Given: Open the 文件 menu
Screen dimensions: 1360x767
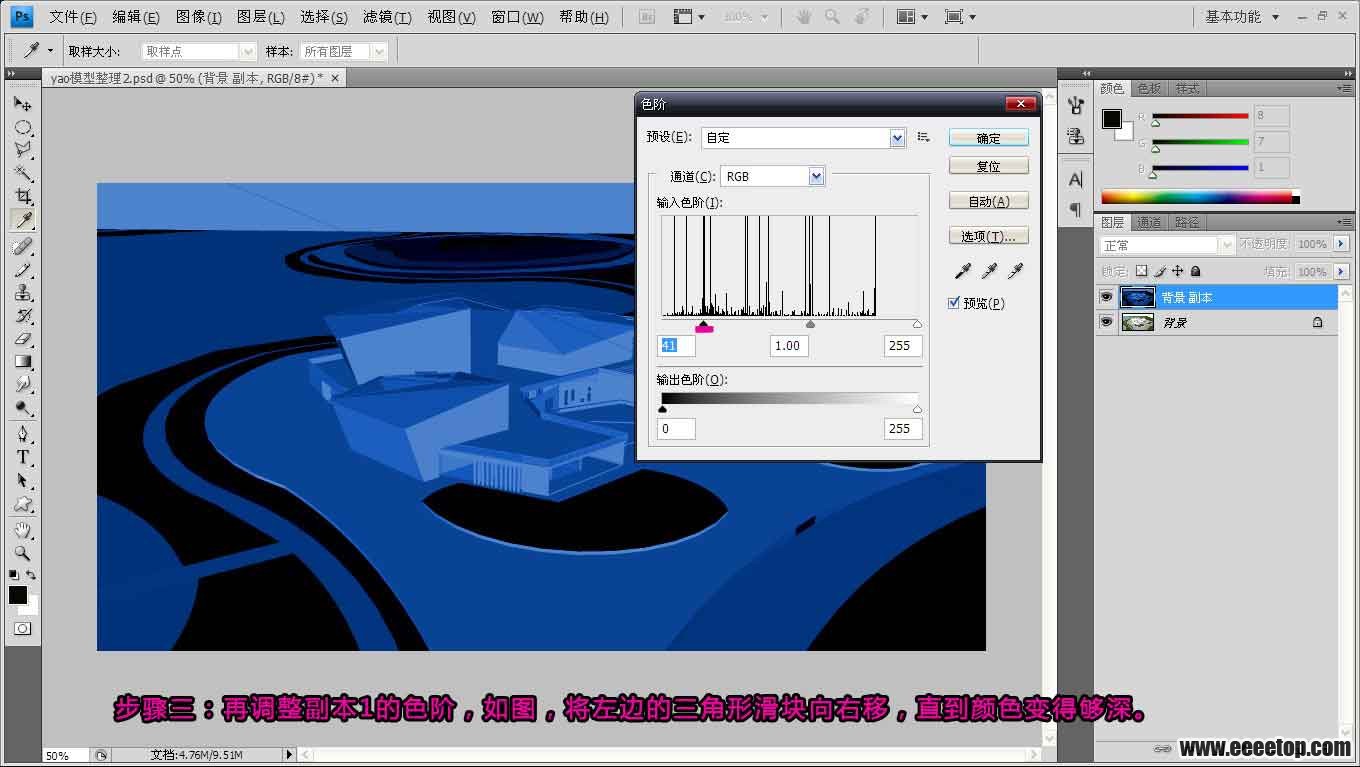Looking at the screenshot, I should [x=73, y=17].
